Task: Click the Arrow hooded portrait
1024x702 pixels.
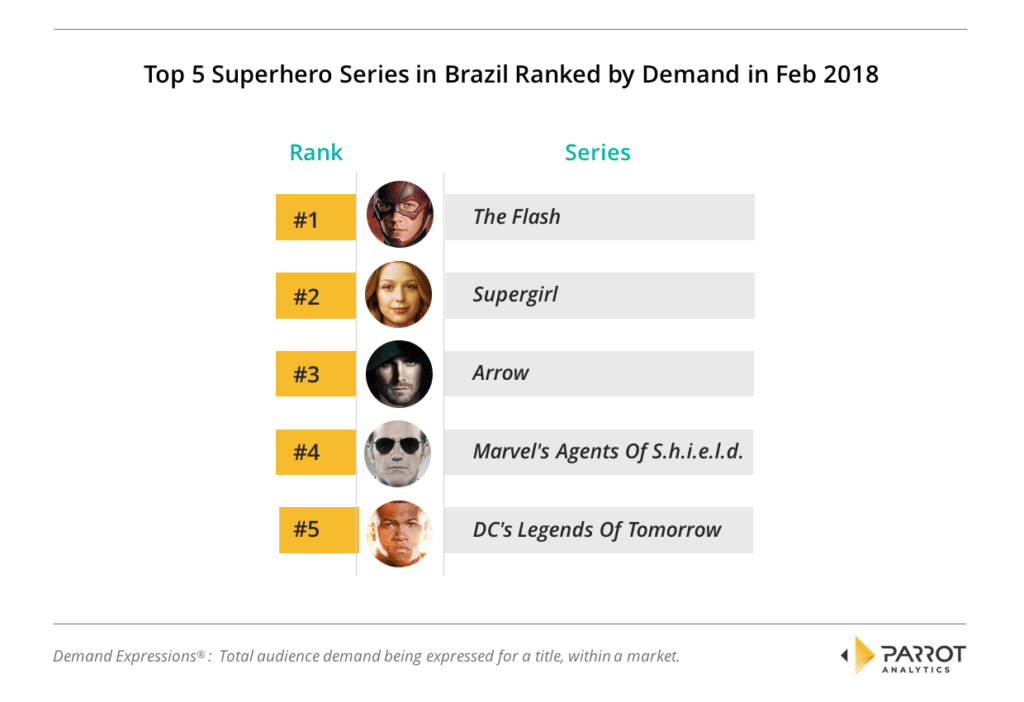Action: click(399, 374)
